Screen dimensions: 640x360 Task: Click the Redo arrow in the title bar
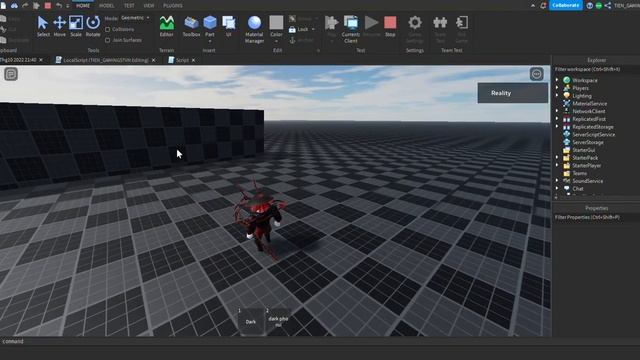tap(25, 5)
